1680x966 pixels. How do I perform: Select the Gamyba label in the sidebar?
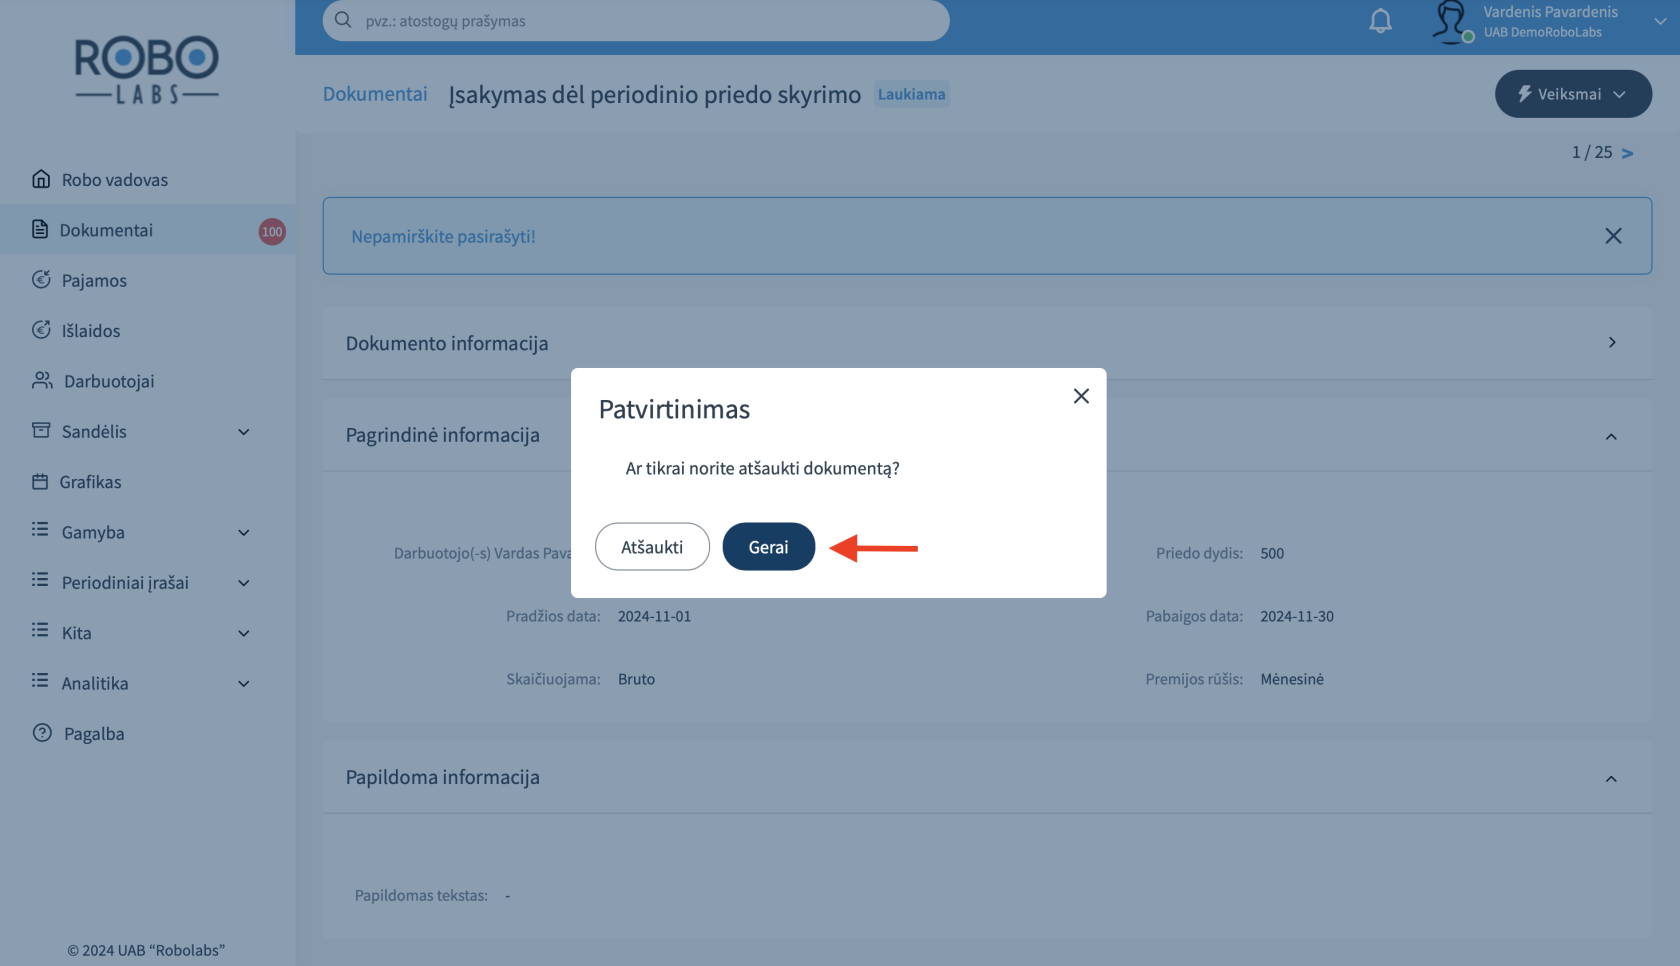click(93, 533)
